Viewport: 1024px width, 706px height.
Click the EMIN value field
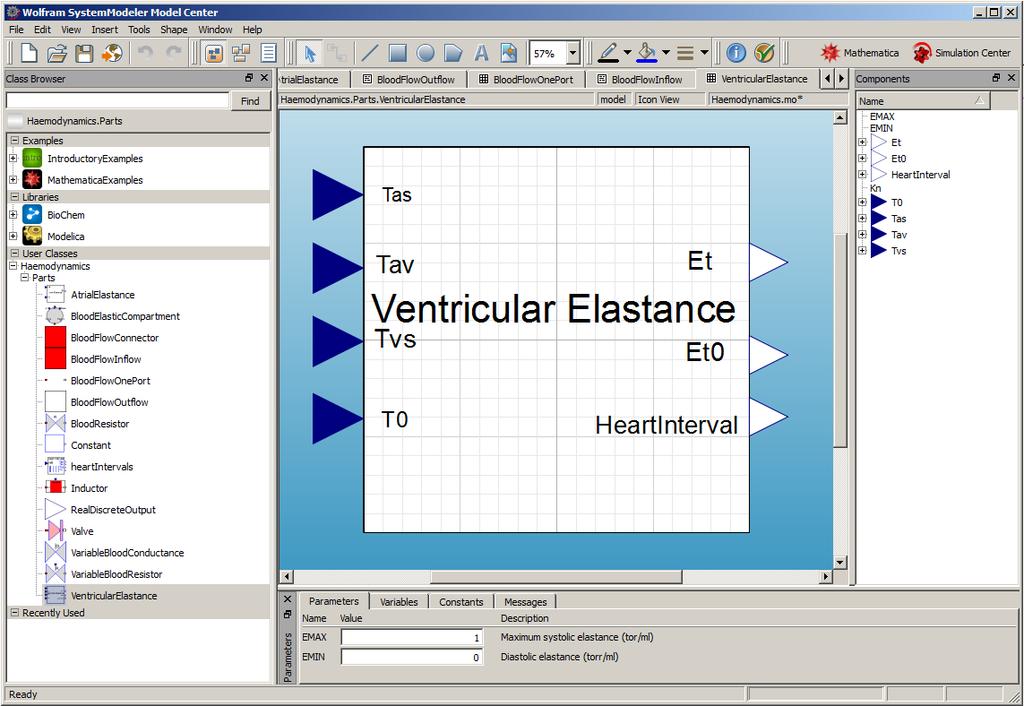point(411,657)
